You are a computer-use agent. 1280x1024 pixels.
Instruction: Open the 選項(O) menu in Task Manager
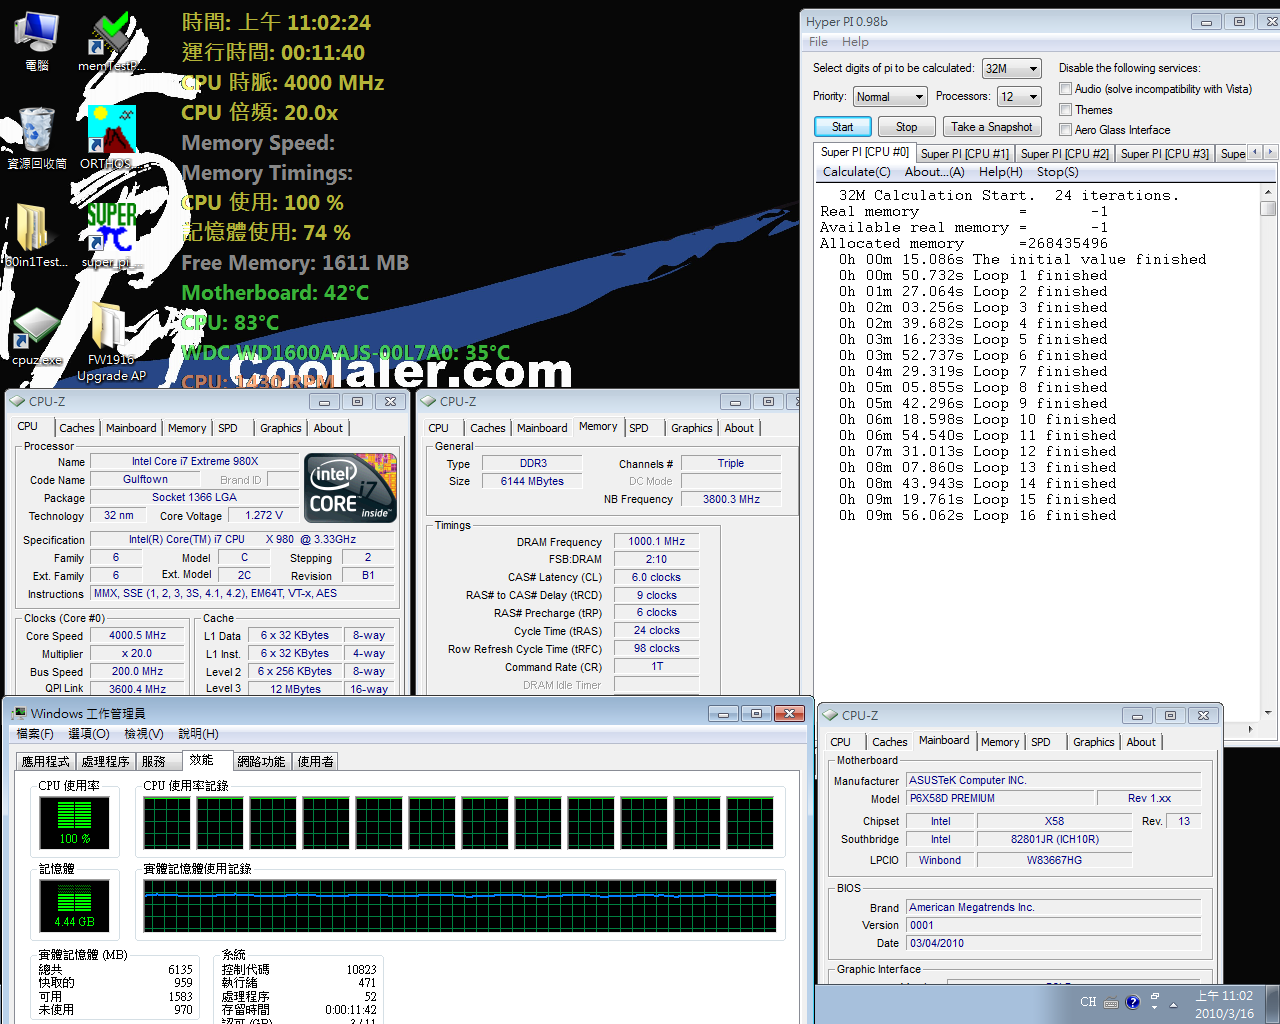tap(89, 734)
